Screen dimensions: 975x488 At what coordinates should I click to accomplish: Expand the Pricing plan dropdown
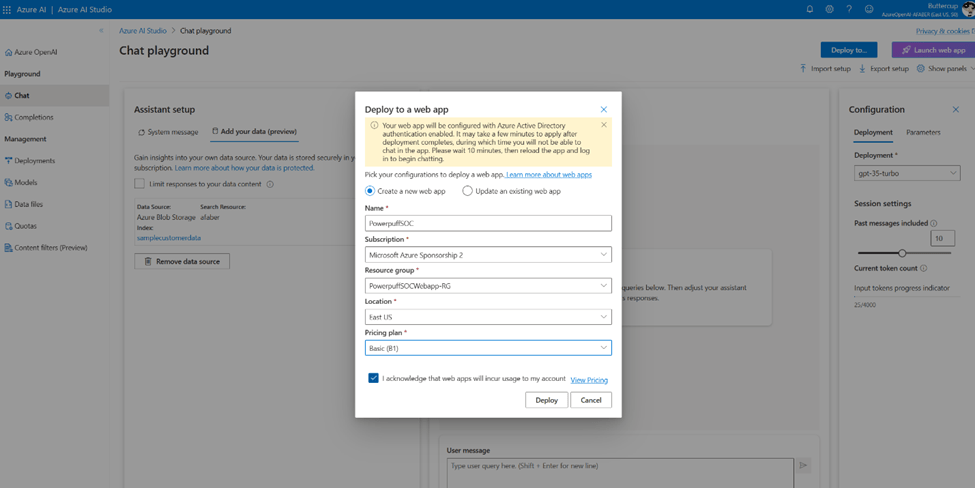coord(488,348)
